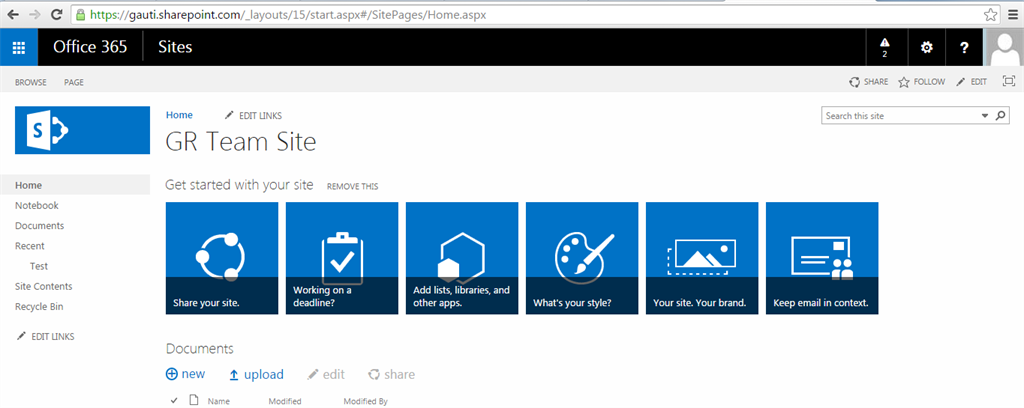This screenshot has height=408, width=1024.
Task: Click new to create a document
Action: tap(185, 374)
